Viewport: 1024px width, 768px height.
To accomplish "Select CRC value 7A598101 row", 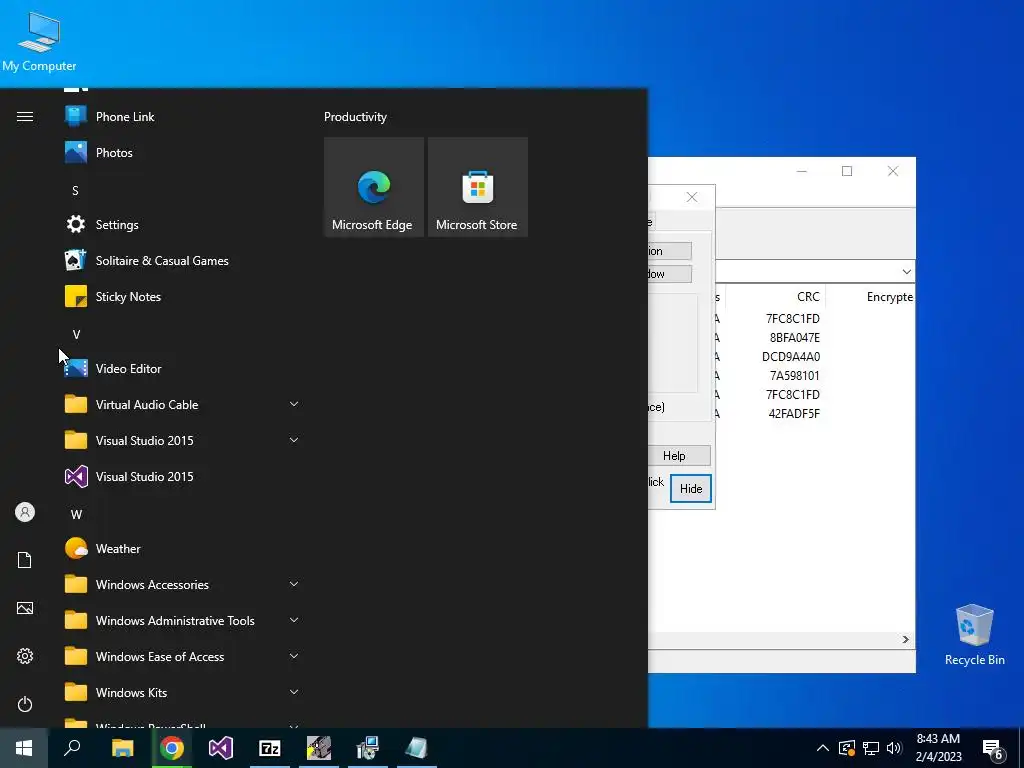I will 795,376.
